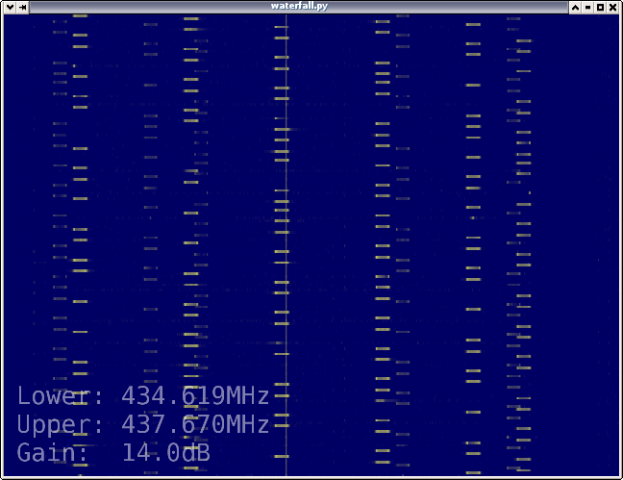Open the window menu dropdown arrow
623x480 pixels.
coord(10,7)
